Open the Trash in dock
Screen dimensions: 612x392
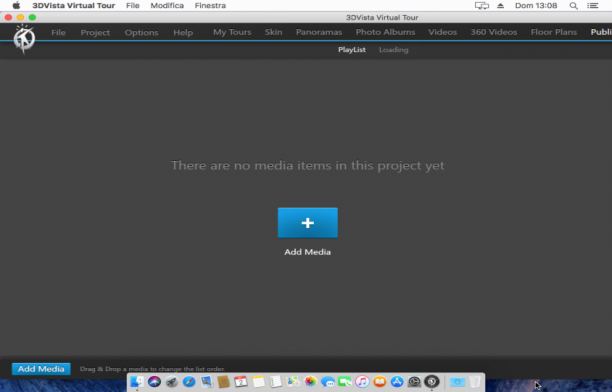[x=475, y=381]
